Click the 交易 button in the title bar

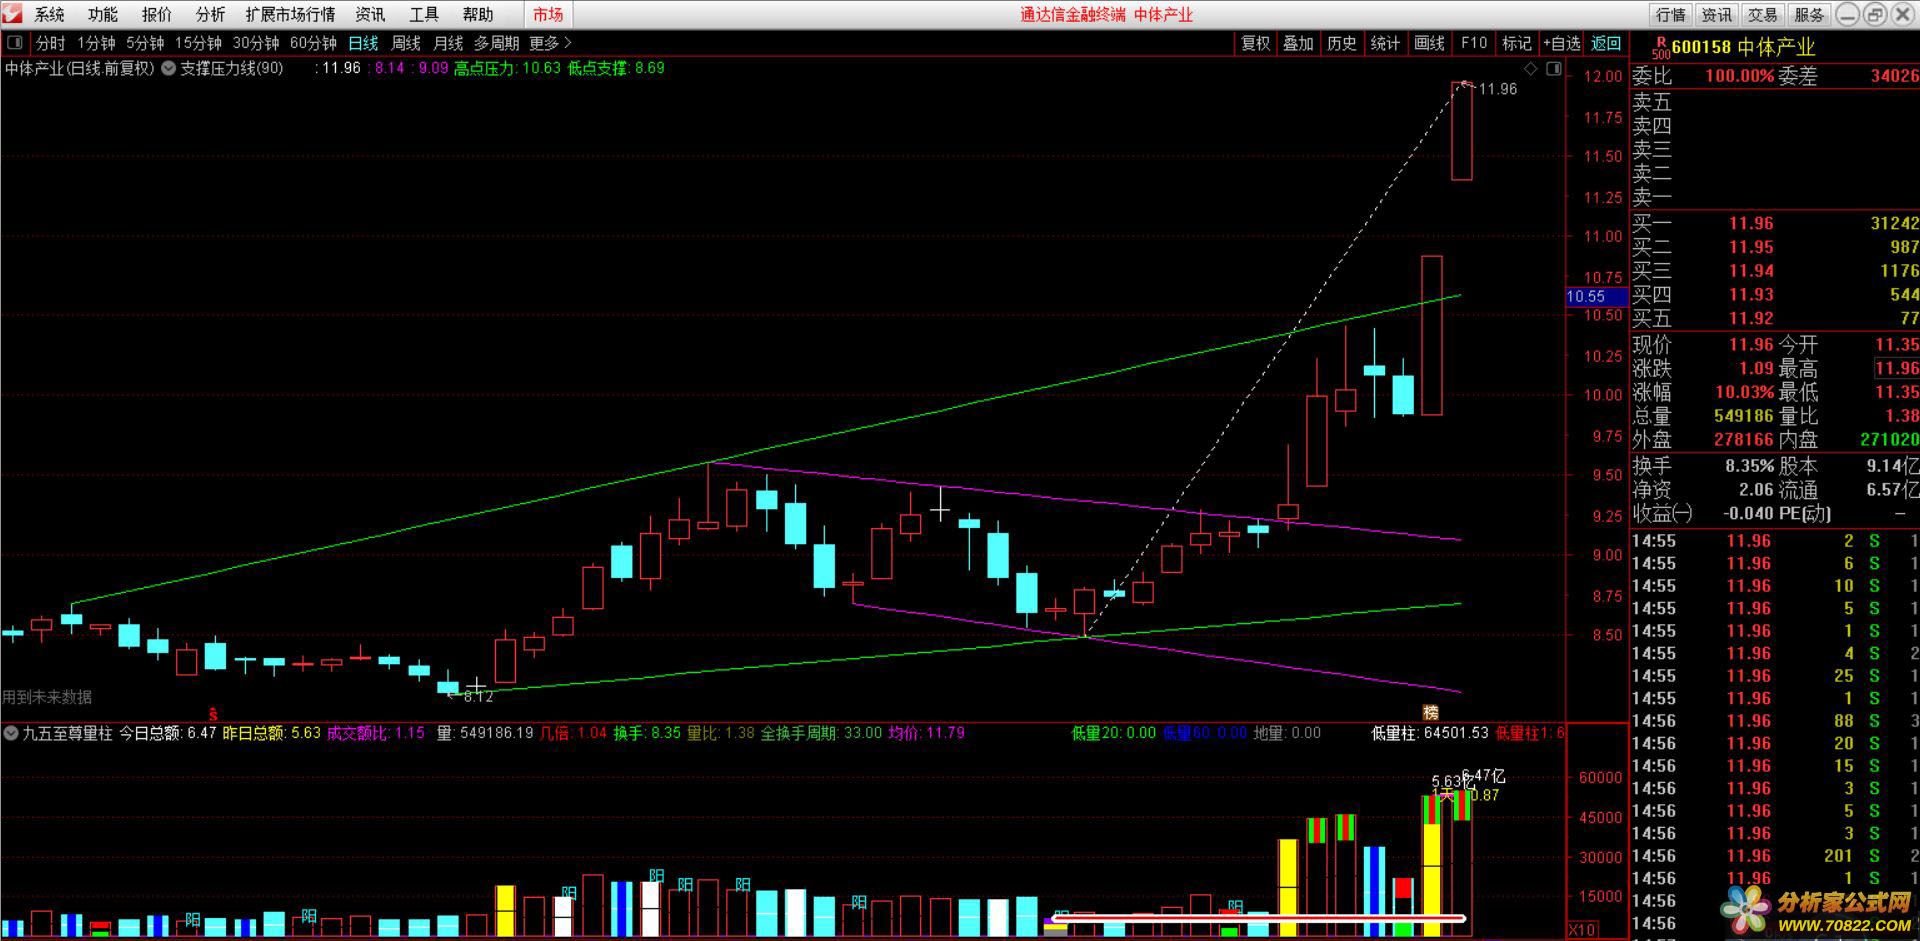pyautogui.click(x=1763, y=14)
